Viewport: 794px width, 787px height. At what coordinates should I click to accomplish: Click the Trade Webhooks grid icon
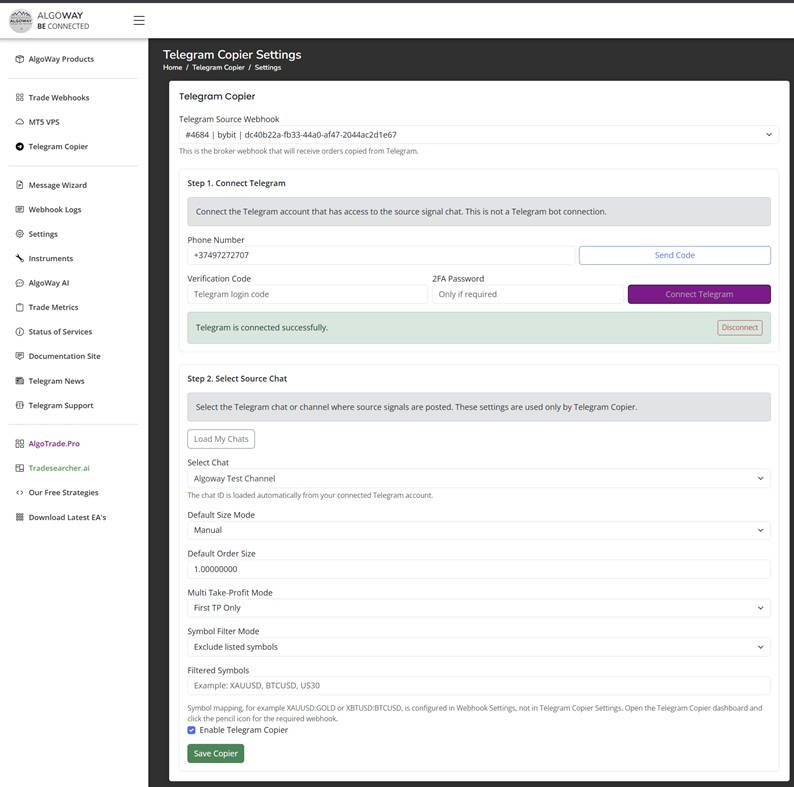[x=20, y=97]
